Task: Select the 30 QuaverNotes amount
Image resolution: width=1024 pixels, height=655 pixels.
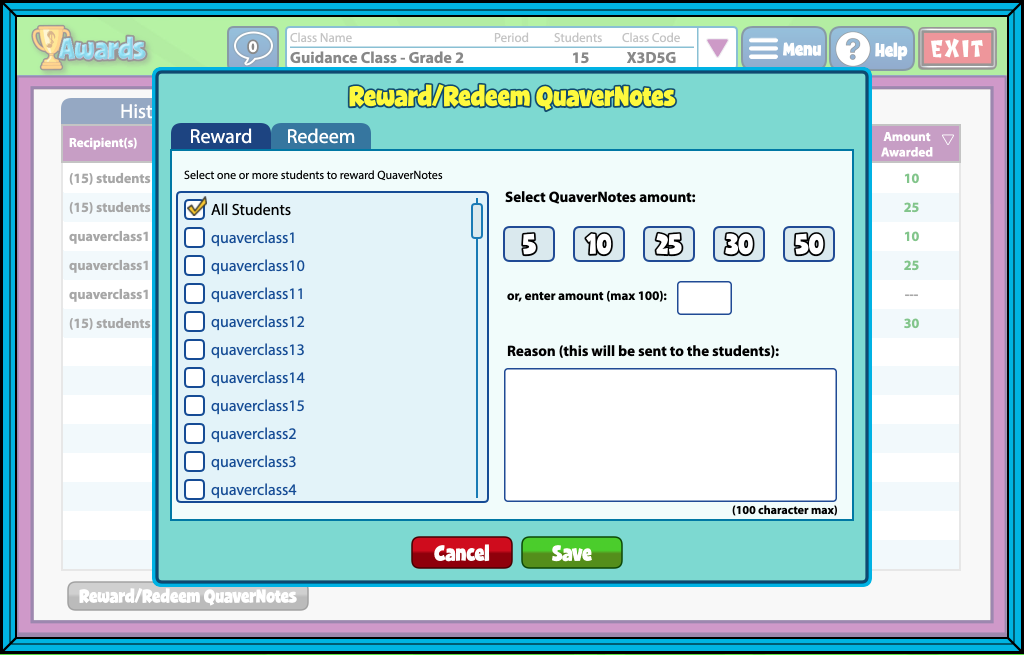Action: point(739,244)
